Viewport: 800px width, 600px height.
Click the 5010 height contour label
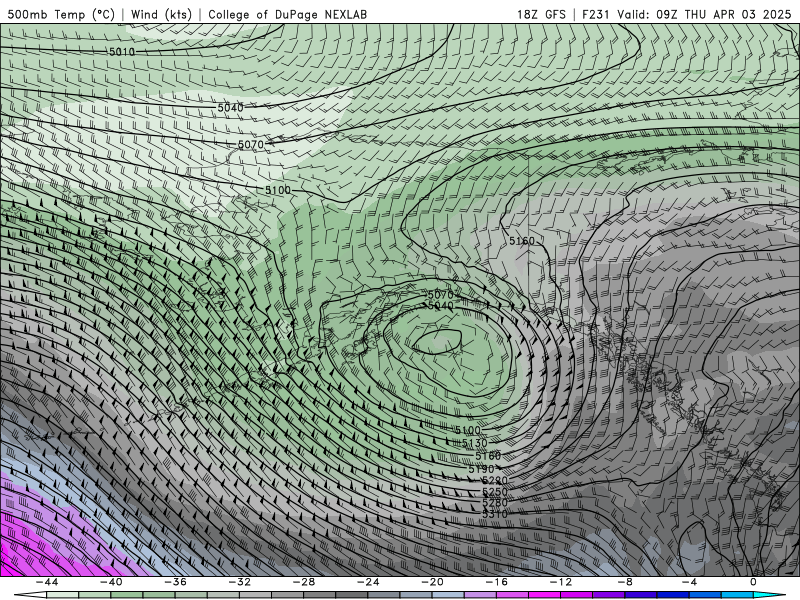(x=122, y=52)
